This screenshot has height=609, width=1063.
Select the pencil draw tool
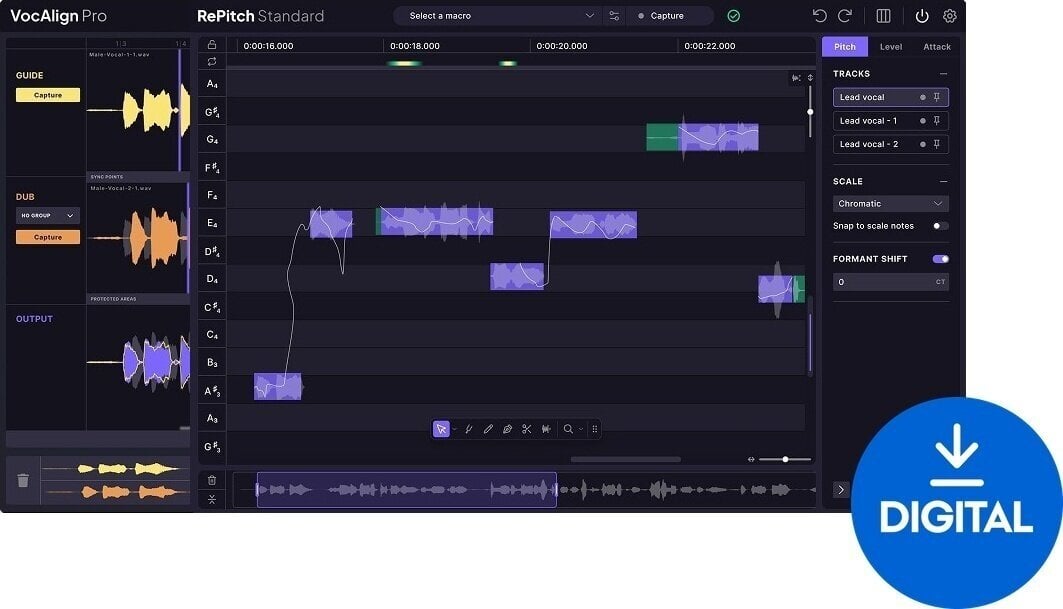coord(488,429)
